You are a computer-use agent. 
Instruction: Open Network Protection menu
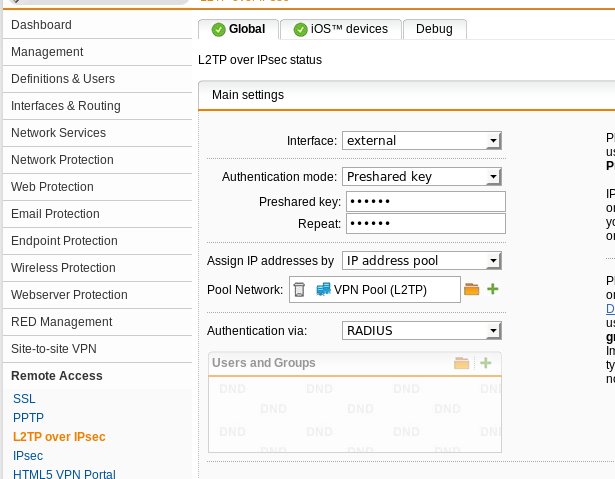(97, 160)
